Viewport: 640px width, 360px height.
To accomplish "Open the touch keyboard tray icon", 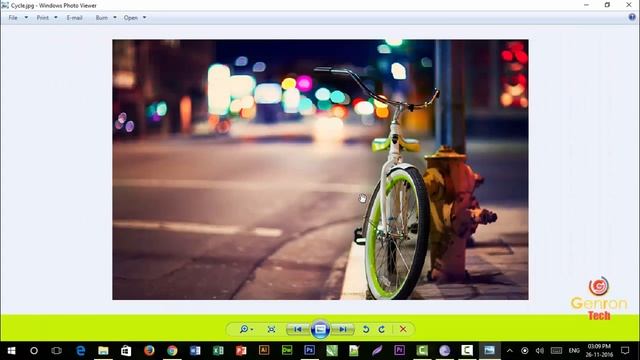I will [x=556, y=351].
